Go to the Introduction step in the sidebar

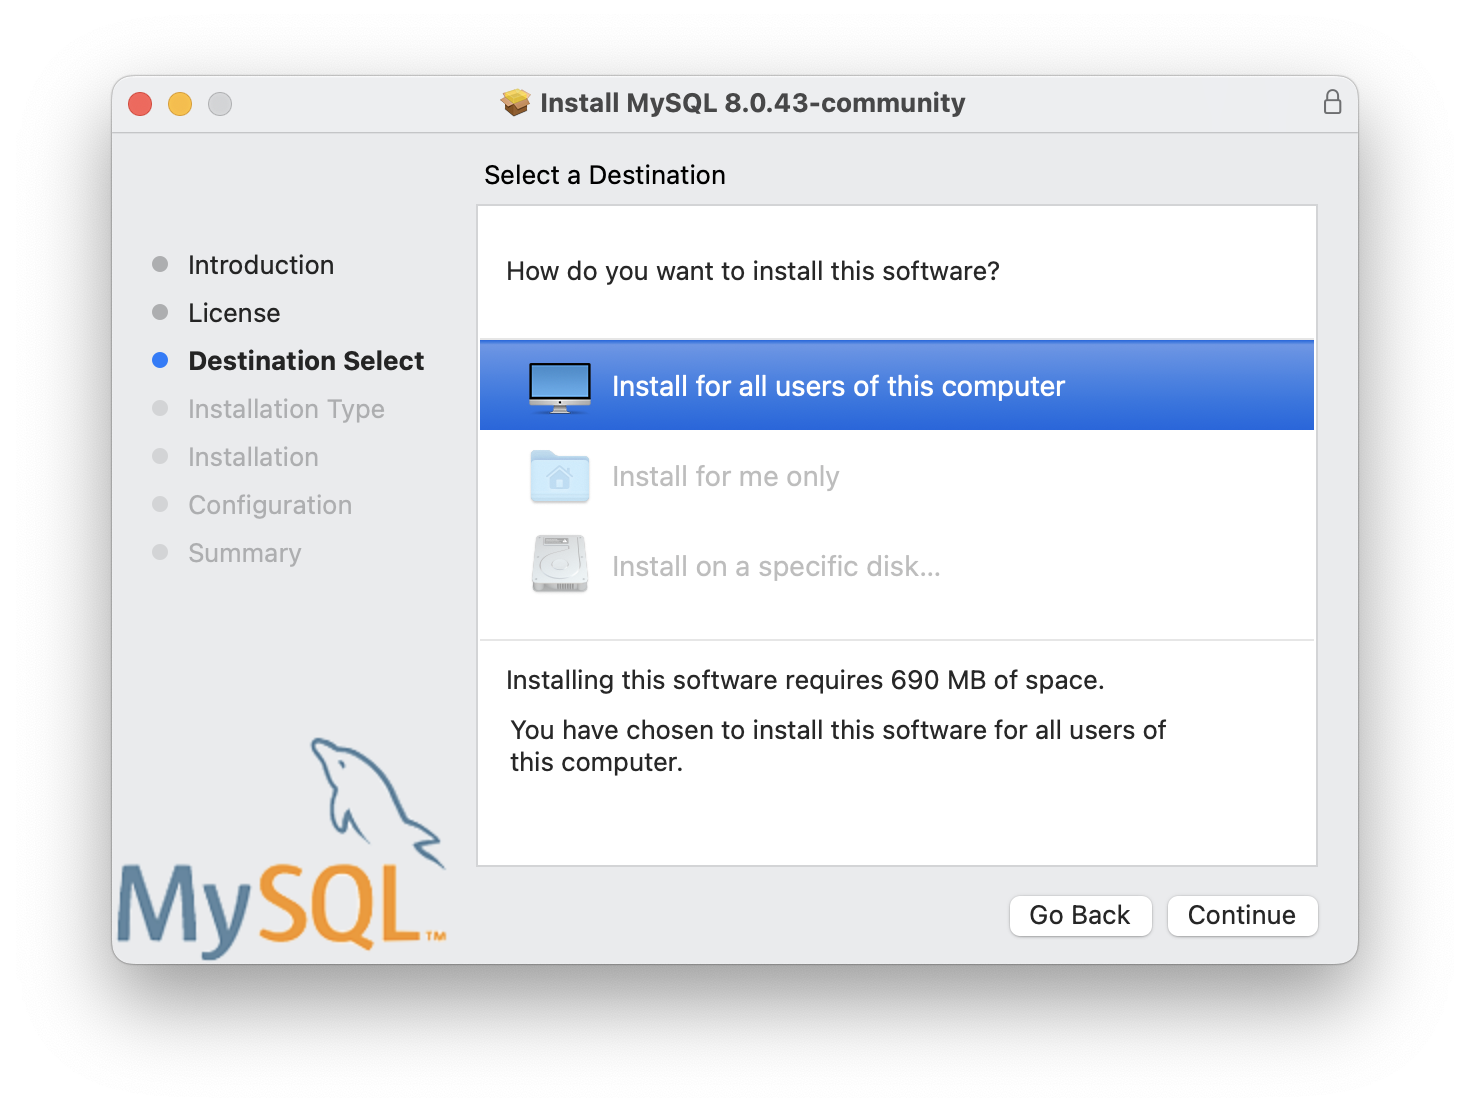pos(261,265)
